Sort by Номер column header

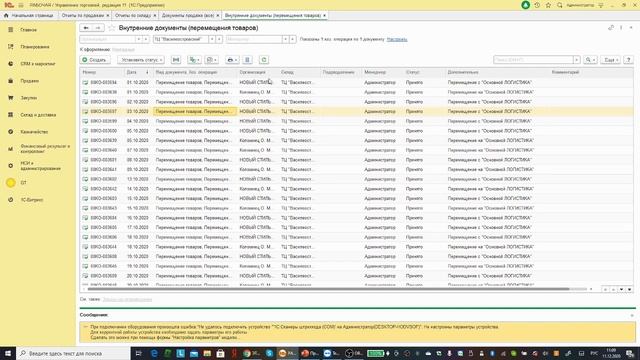102,72
